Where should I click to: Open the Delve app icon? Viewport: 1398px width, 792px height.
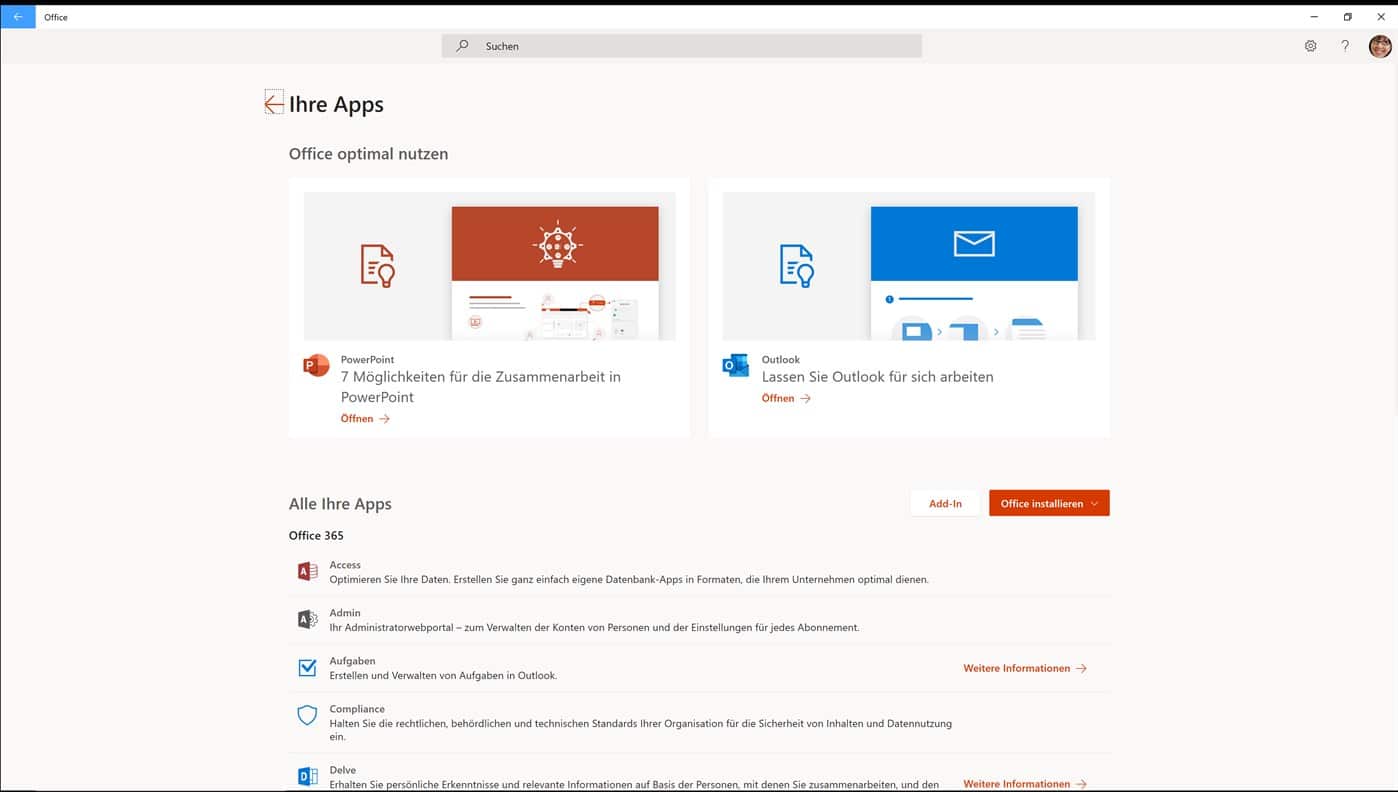click(307, 775)
